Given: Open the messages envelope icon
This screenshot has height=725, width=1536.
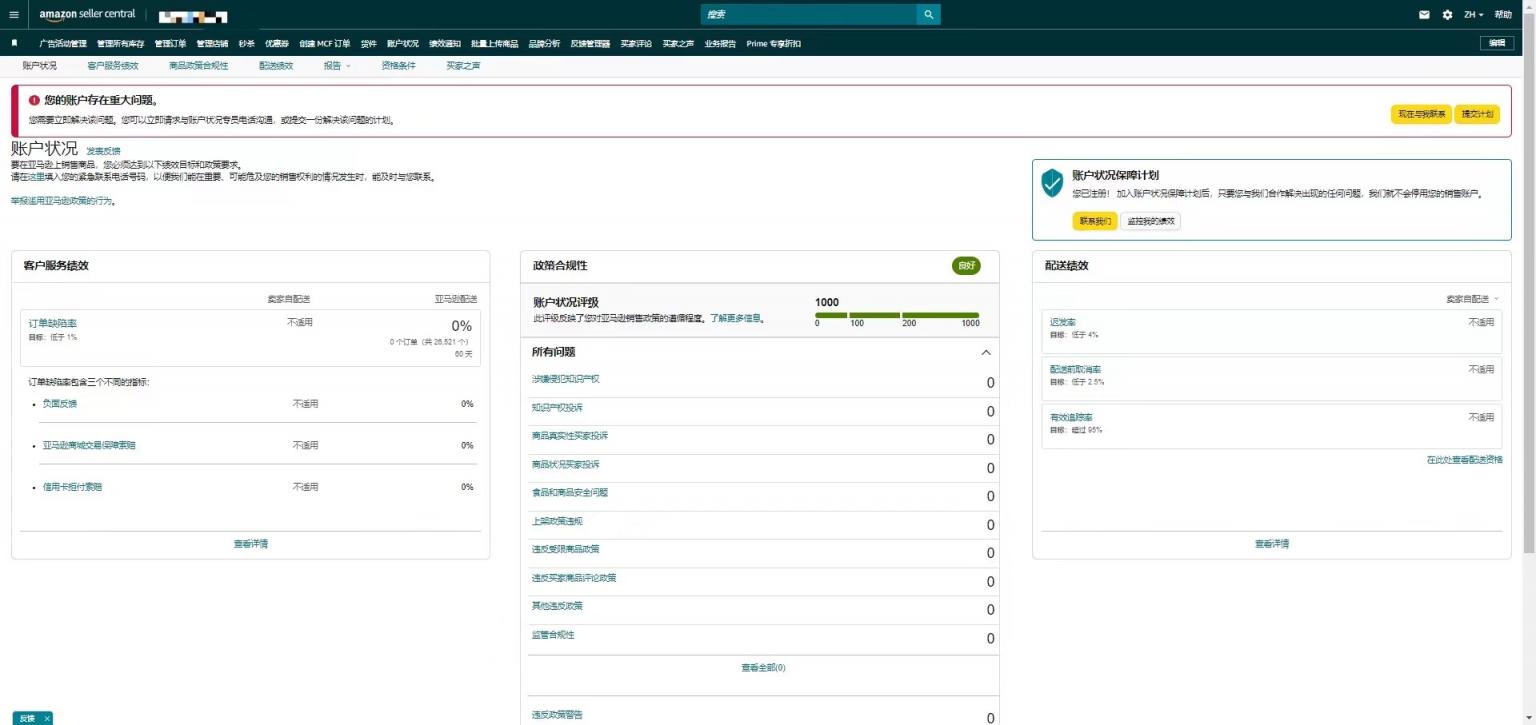Looking at the screenshot, I should click(1424, 15).
